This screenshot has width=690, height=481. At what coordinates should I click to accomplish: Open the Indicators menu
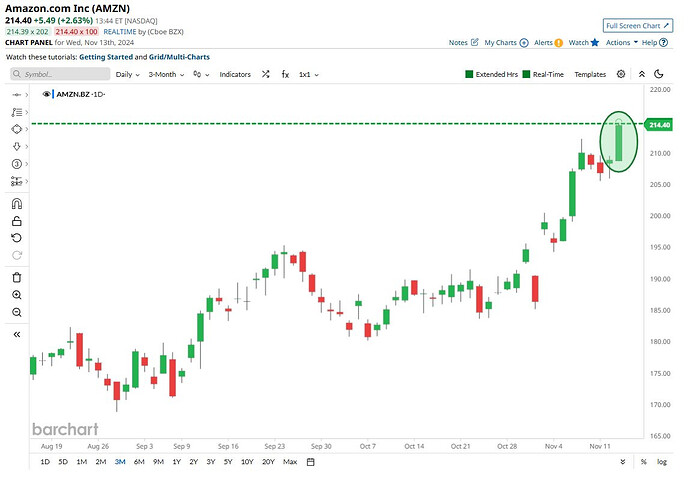coord(235,74)
